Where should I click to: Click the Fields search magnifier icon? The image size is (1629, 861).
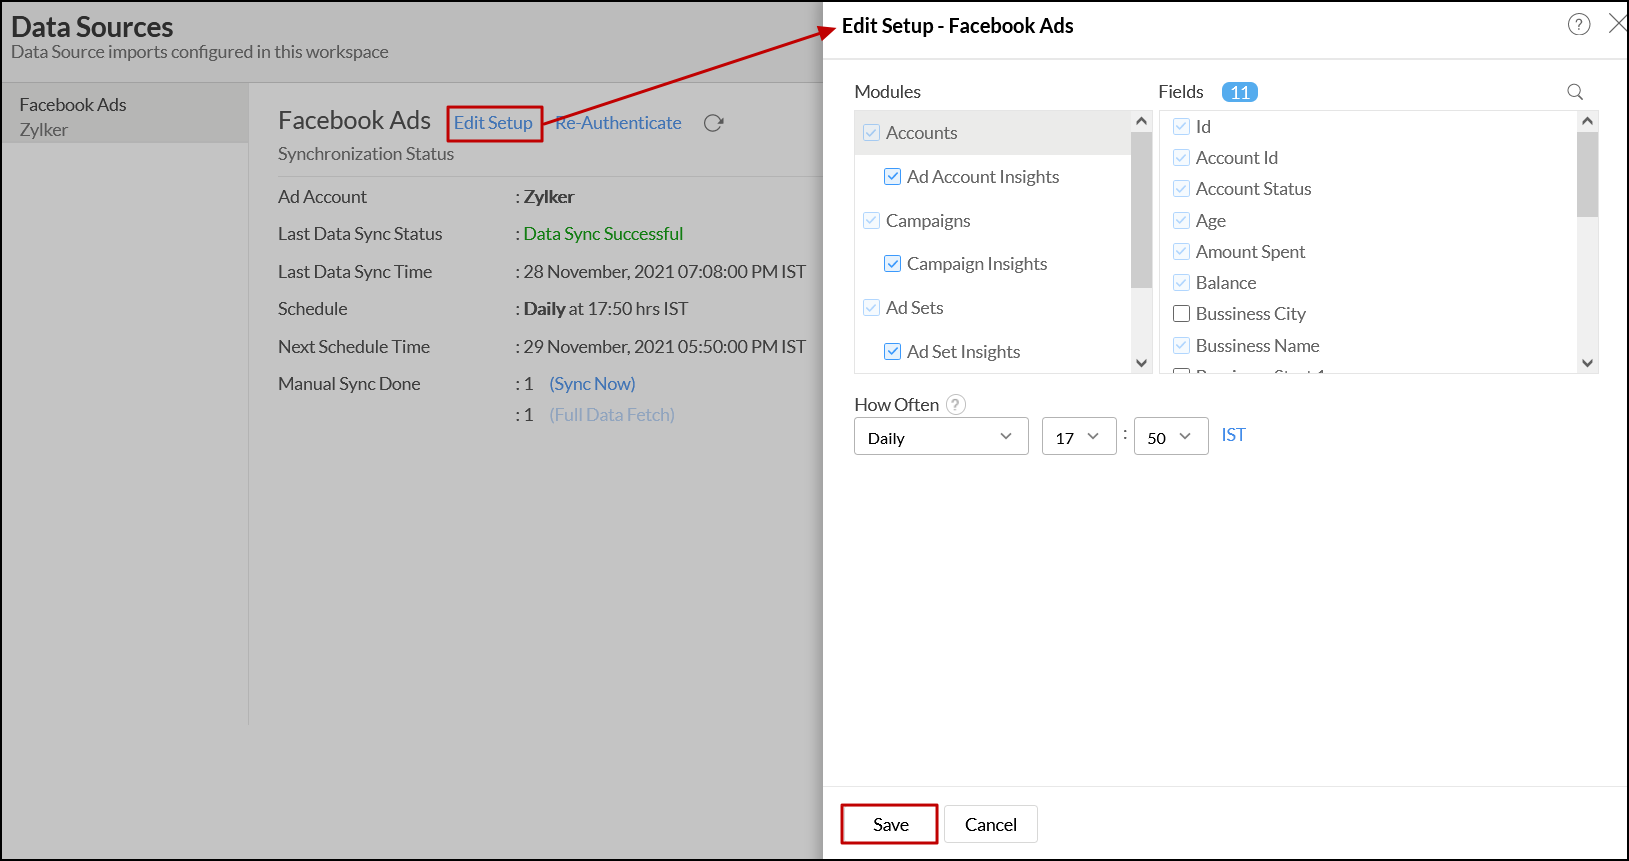point(1575,92)
